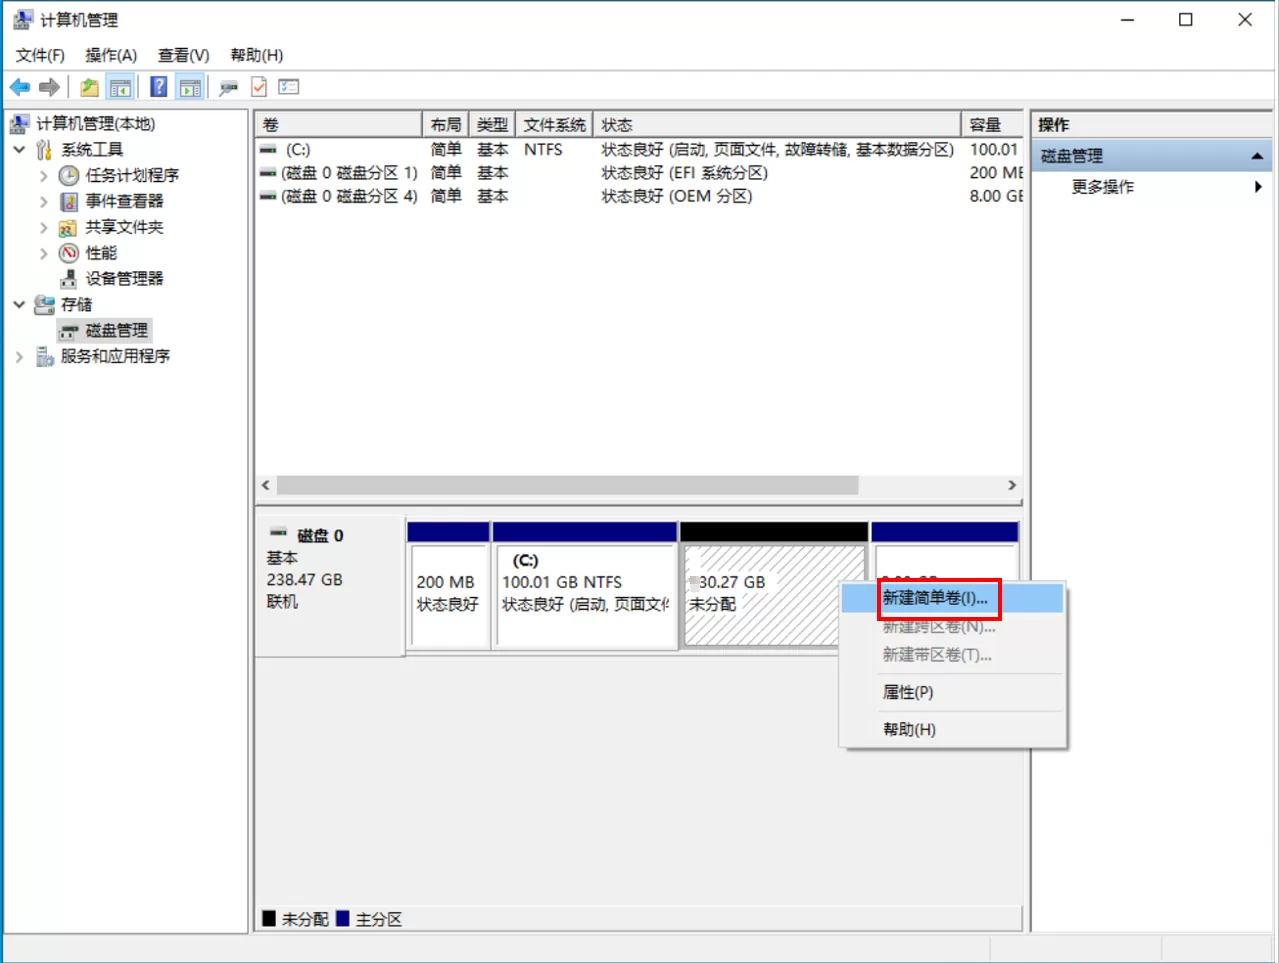Expand the 服务和应用程序 tree node
Viewport: 1279px width, 963px height.
(19, 357)
